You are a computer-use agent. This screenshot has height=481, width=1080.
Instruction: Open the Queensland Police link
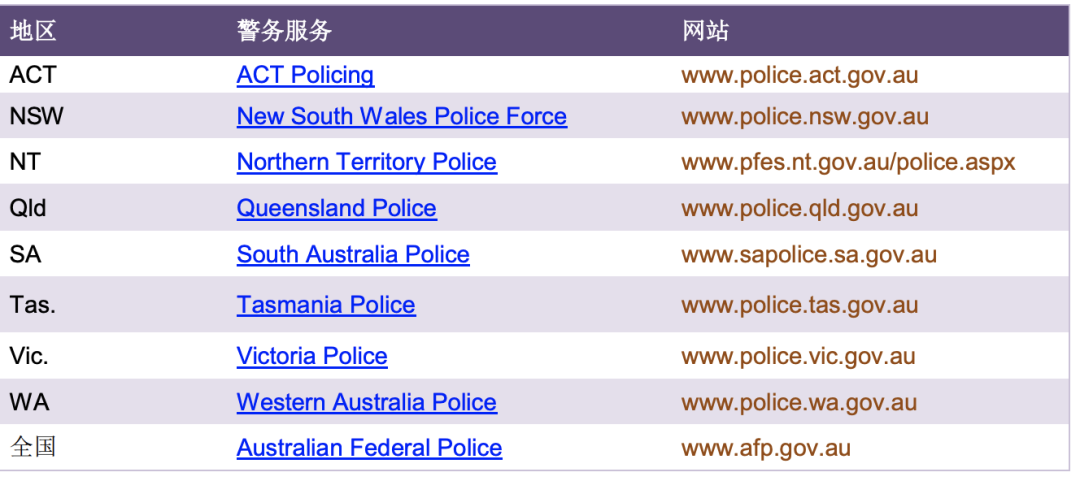click(x=336, y=208)
